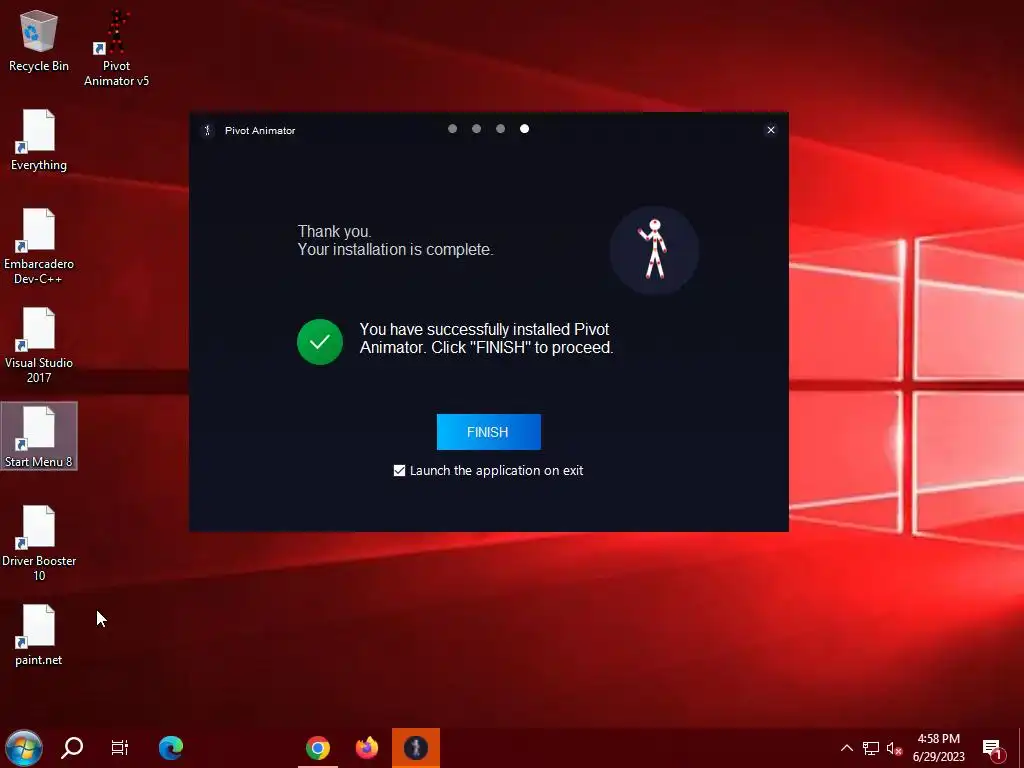1024x768 pixels.
Task: Click "You have successfully installed Pivot" message
Action: (485, 329)
